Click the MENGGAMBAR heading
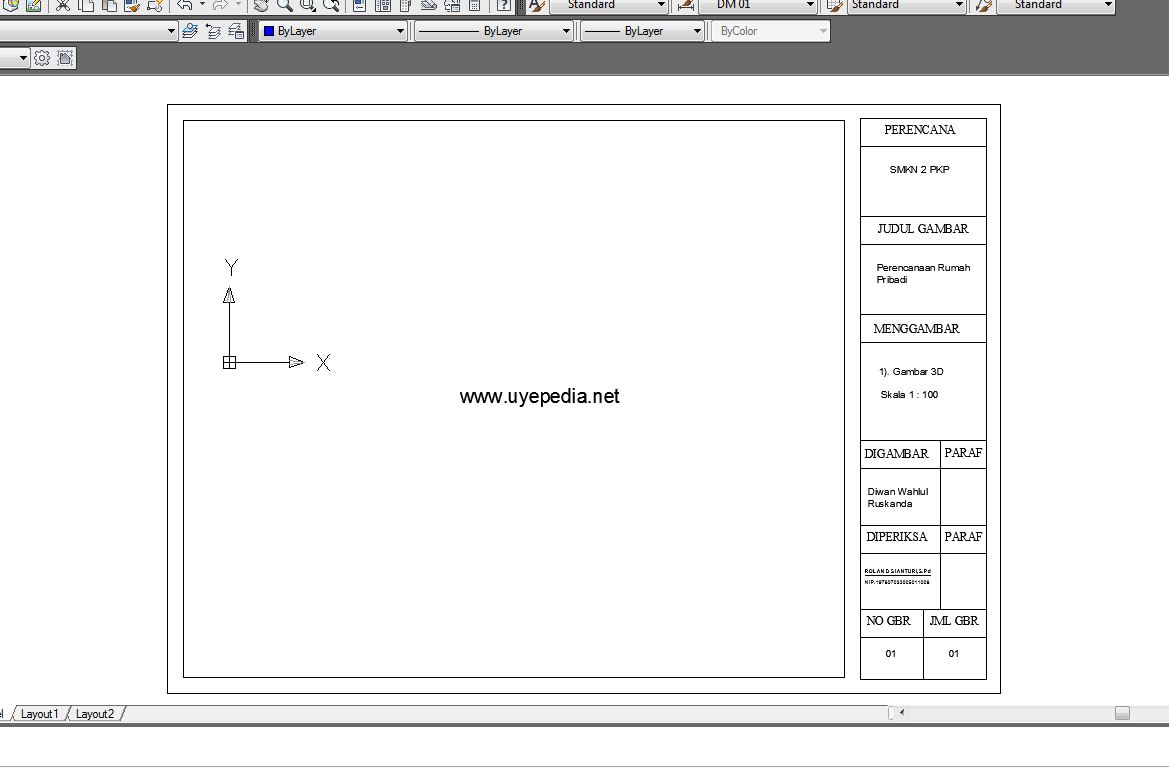This screenshot has height=783, width=1169. point(916,329)
